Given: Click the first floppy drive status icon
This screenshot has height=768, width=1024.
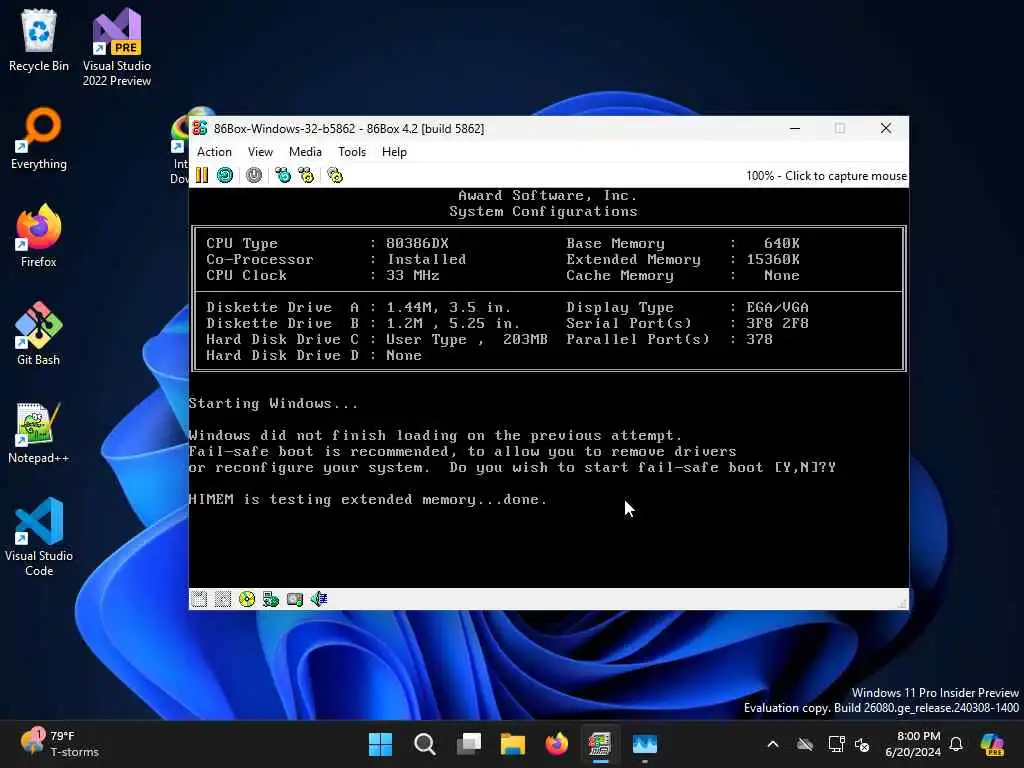Looking at the screenshot, I should pyautogui.click(x=199, y=599).
